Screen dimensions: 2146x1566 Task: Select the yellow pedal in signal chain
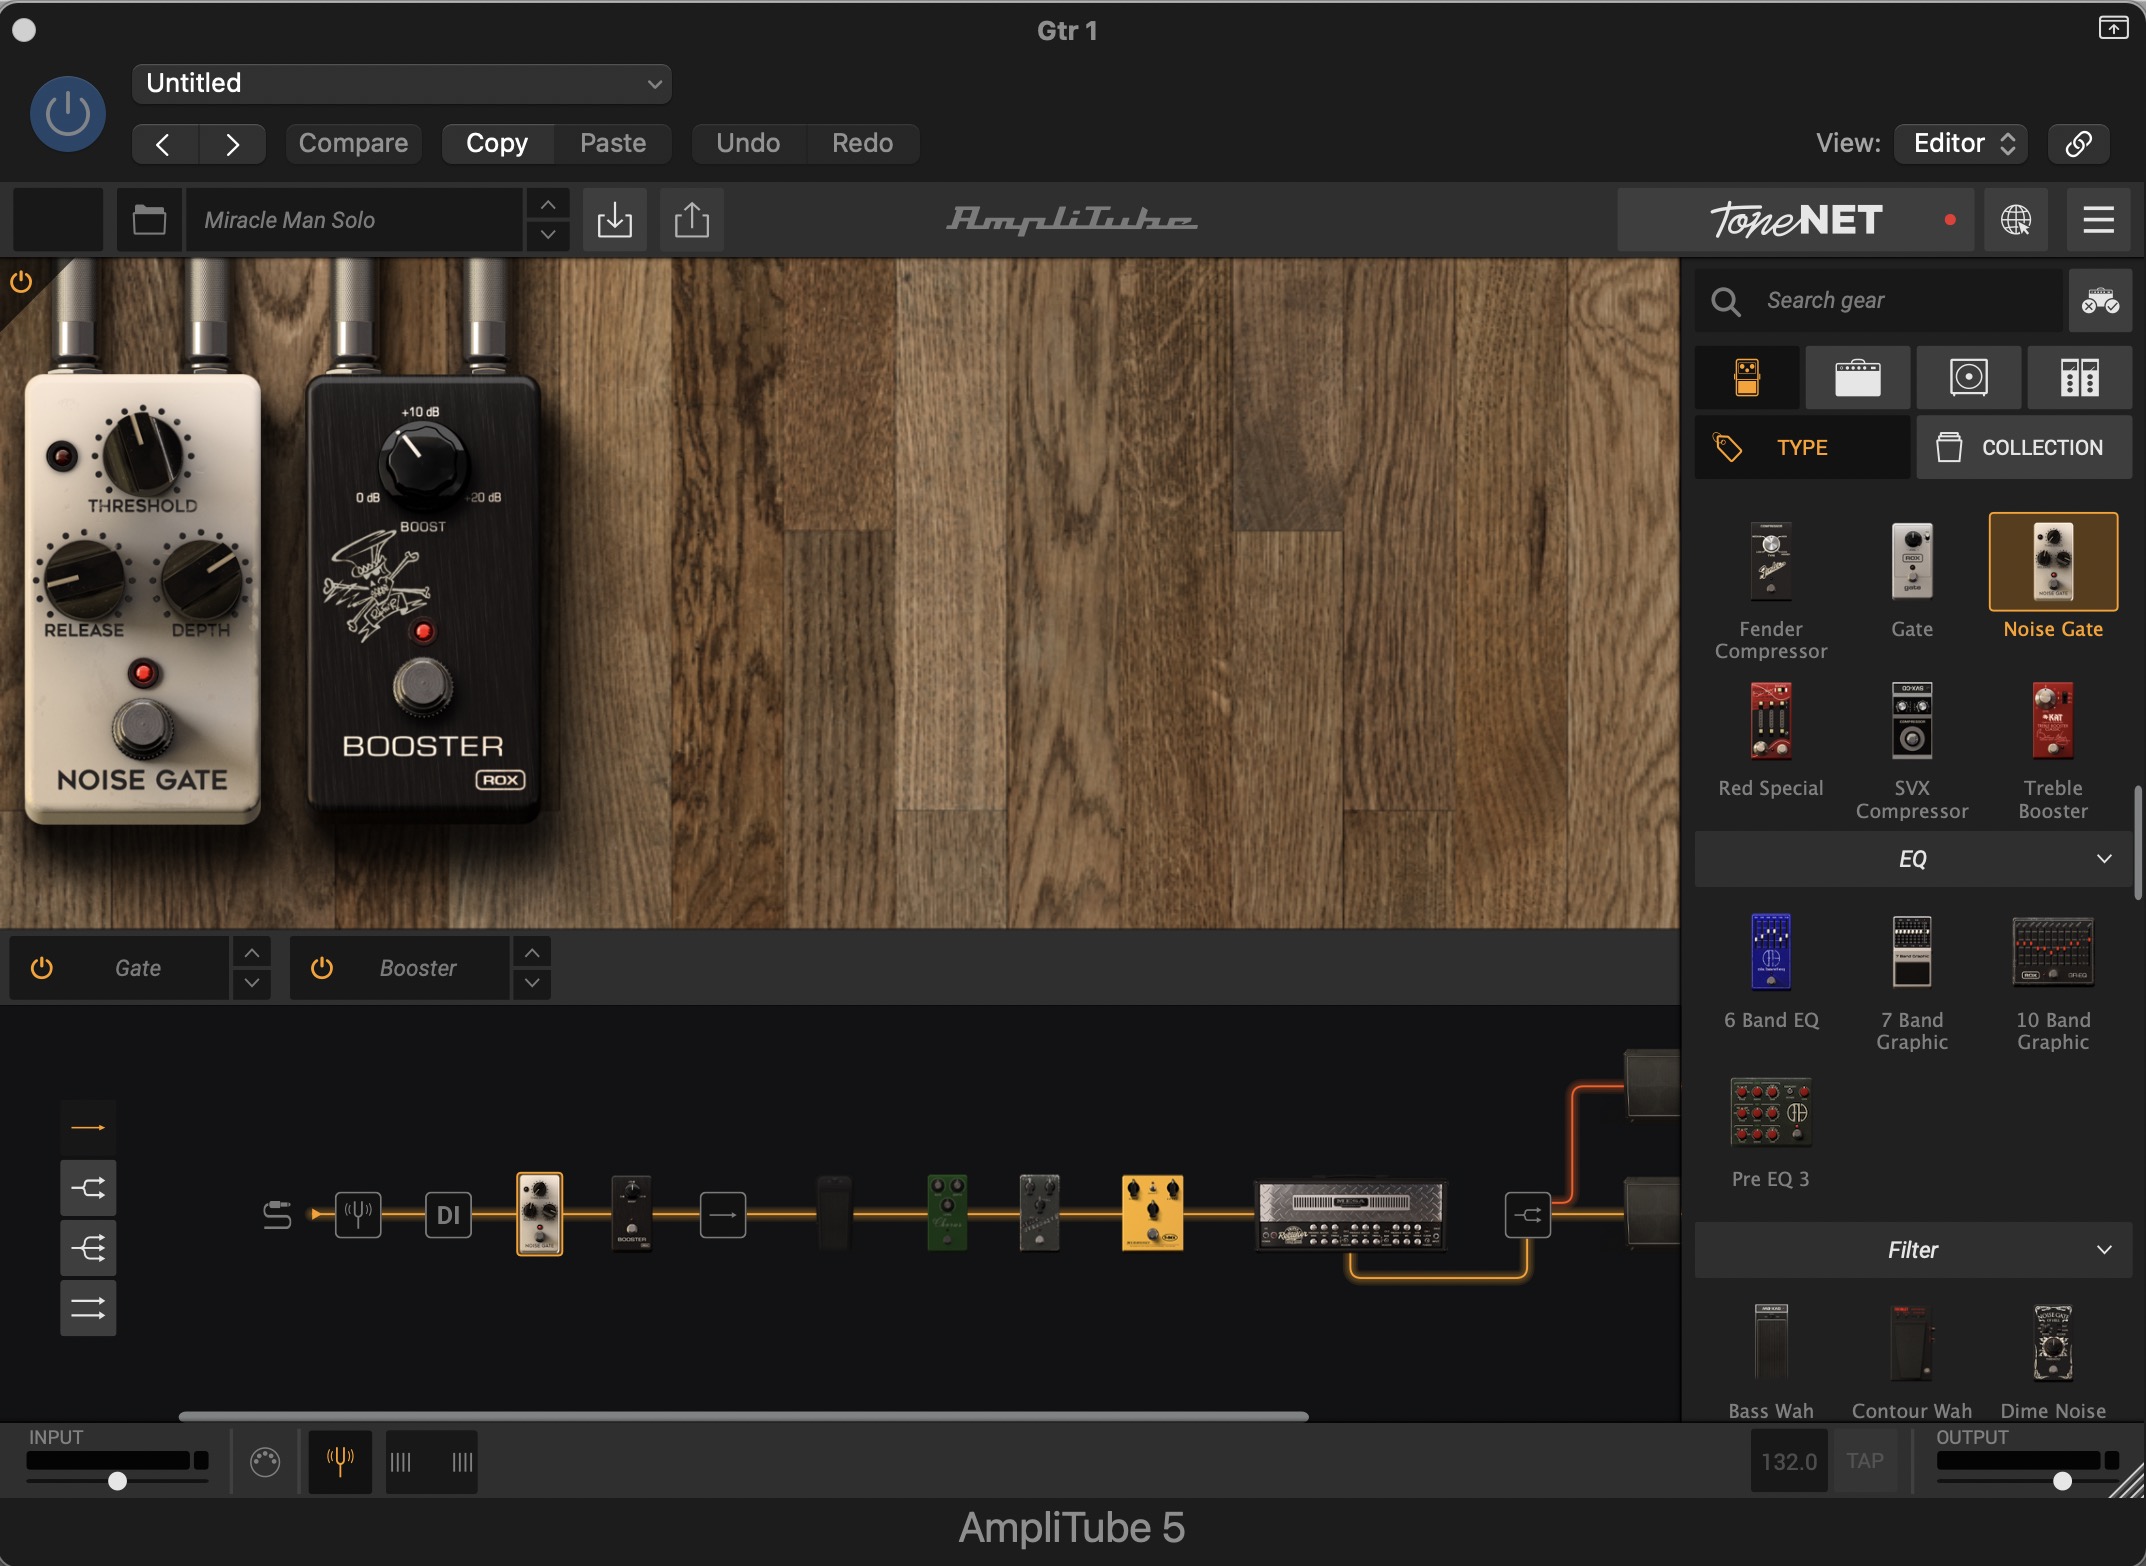[x=1153, y=1213]
